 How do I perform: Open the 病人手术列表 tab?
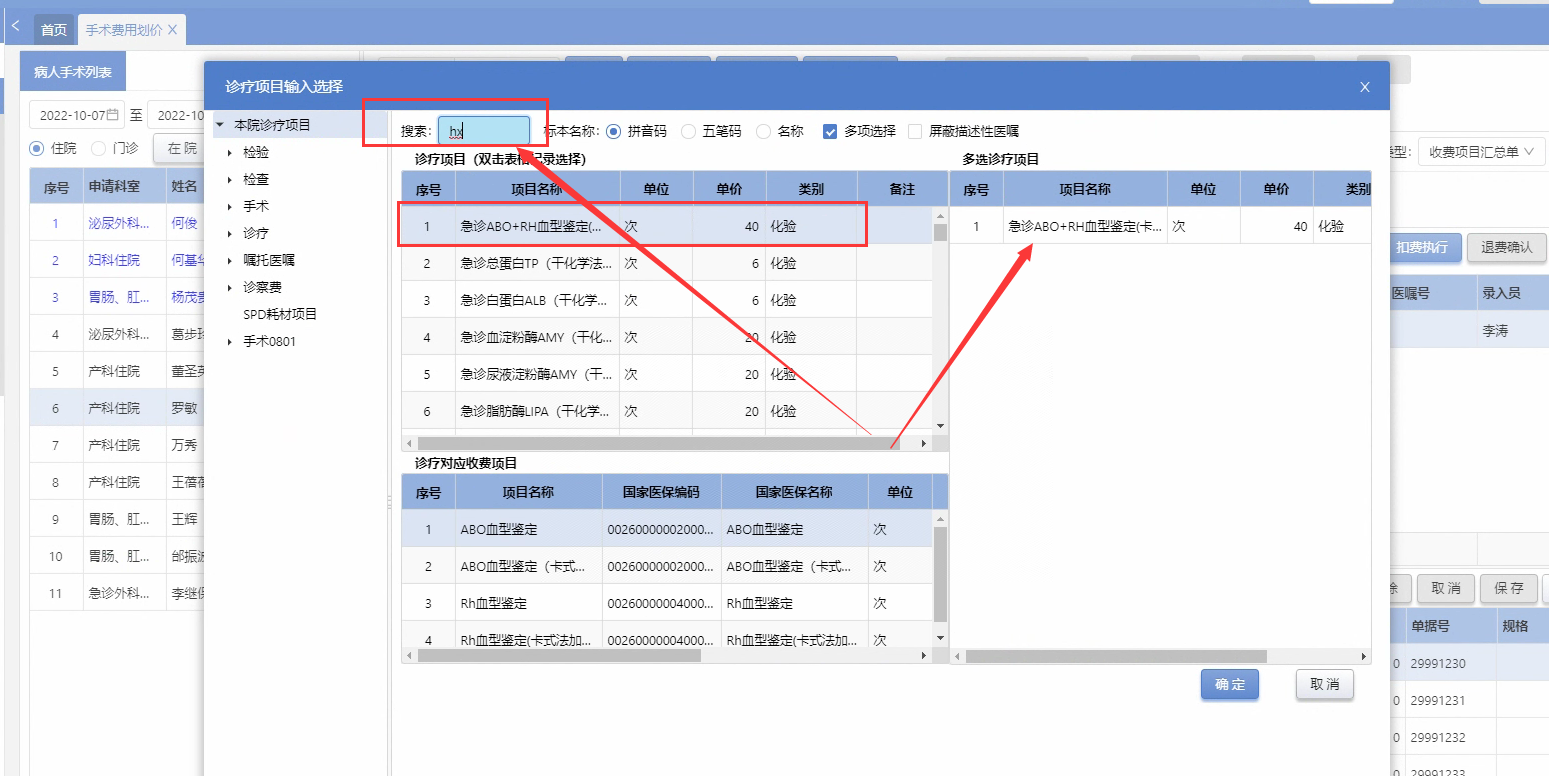click(x=73, y=72)
